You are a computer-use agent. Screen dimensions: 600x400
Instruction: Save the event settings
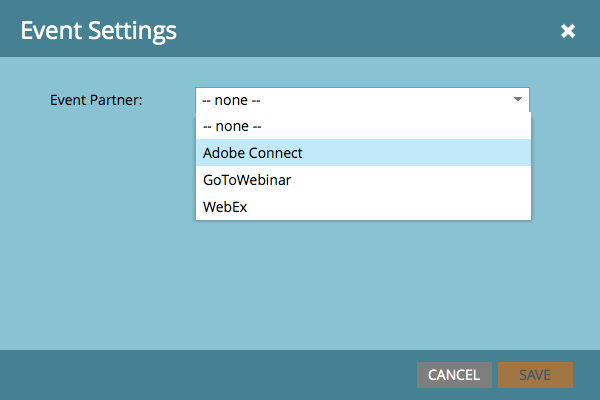[x=535, y=375]
